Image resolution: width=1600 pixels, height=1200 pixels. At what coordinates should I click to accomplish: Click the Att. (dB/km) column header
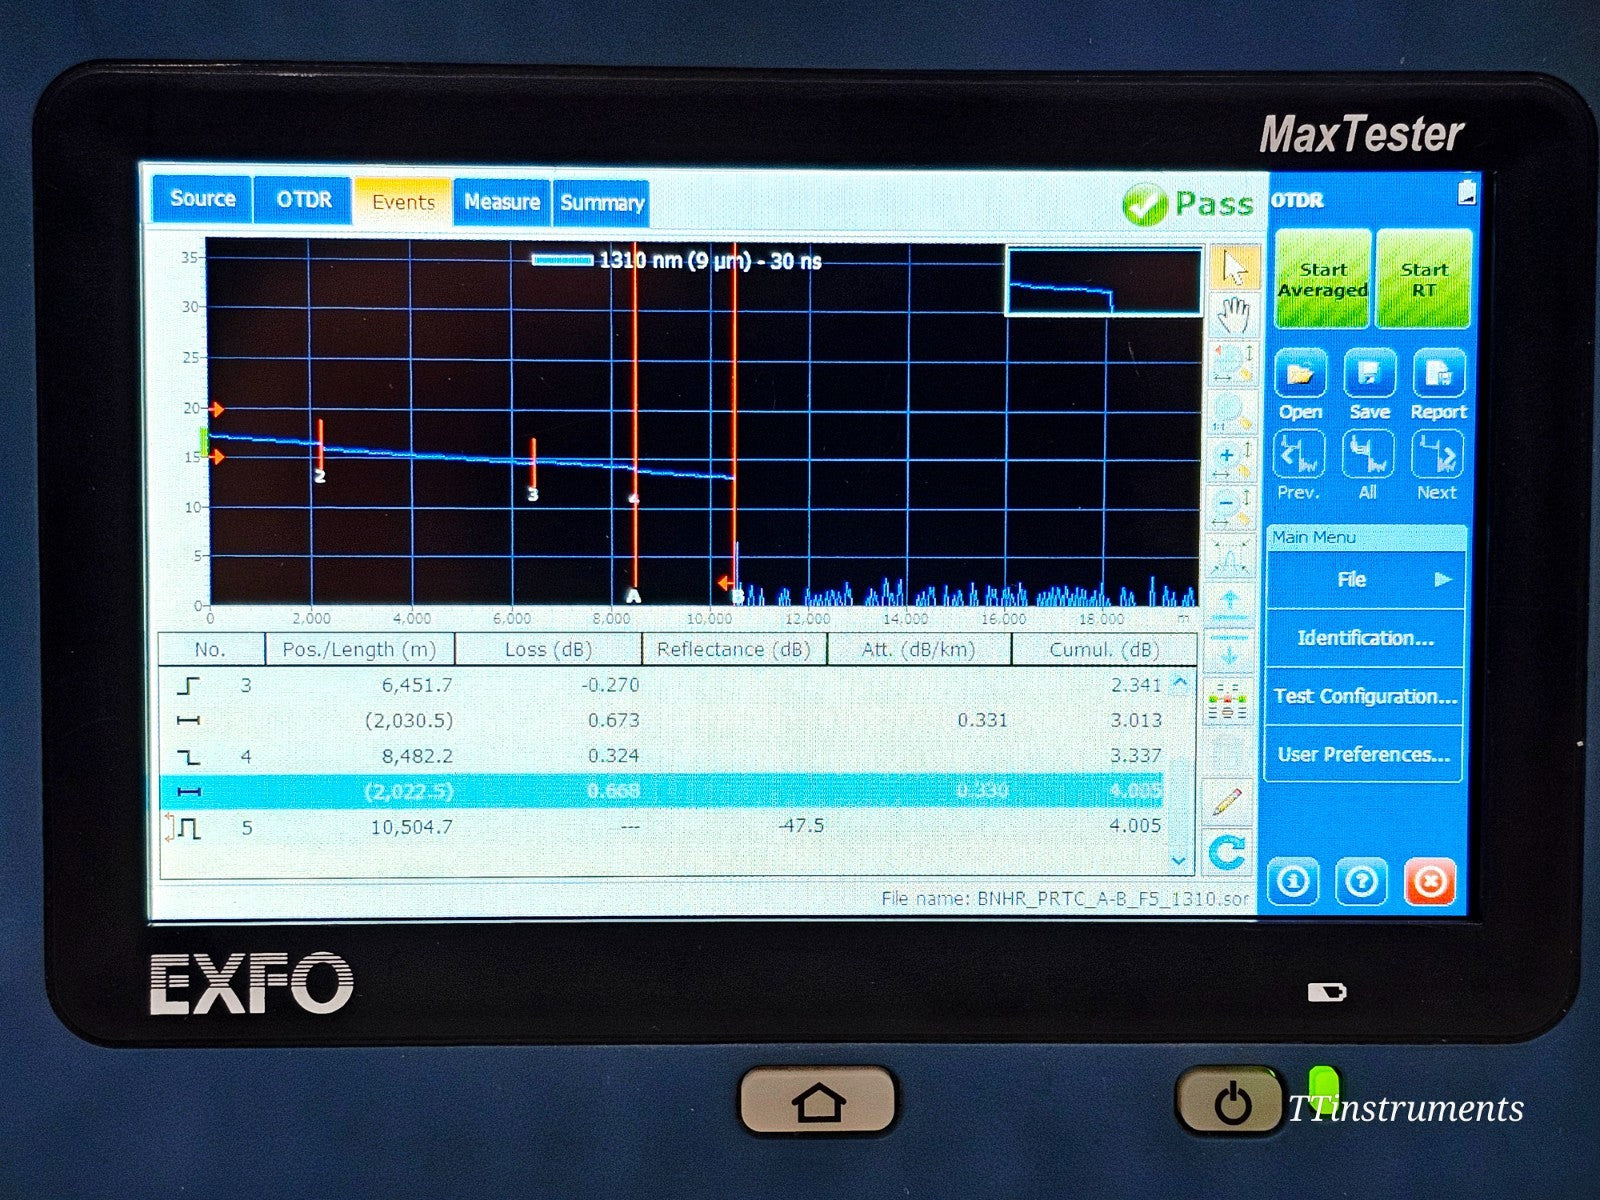(x=919, y=650)
